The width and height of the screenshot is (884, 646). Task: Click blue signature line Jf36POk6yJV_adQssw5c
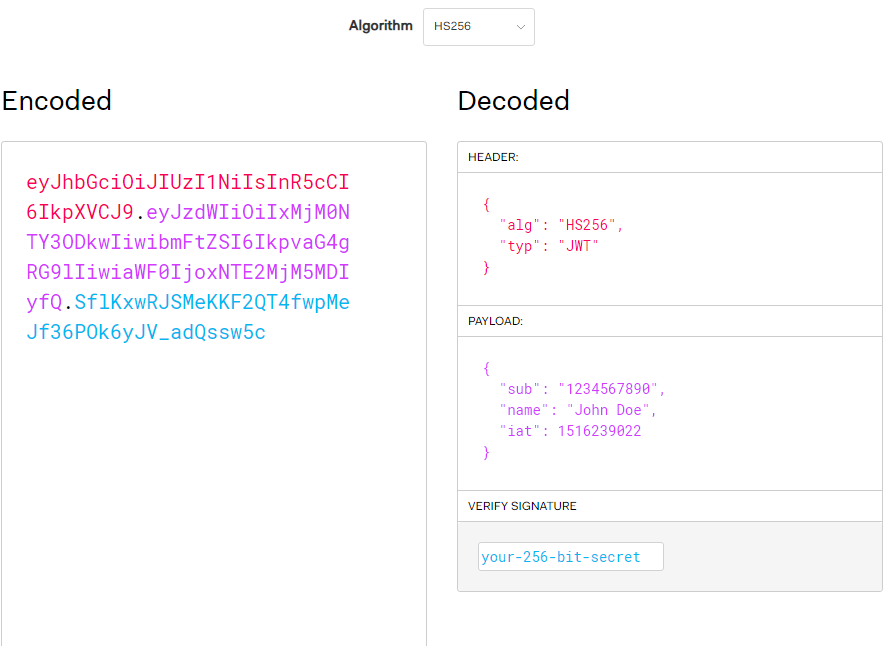pos(146,333)
